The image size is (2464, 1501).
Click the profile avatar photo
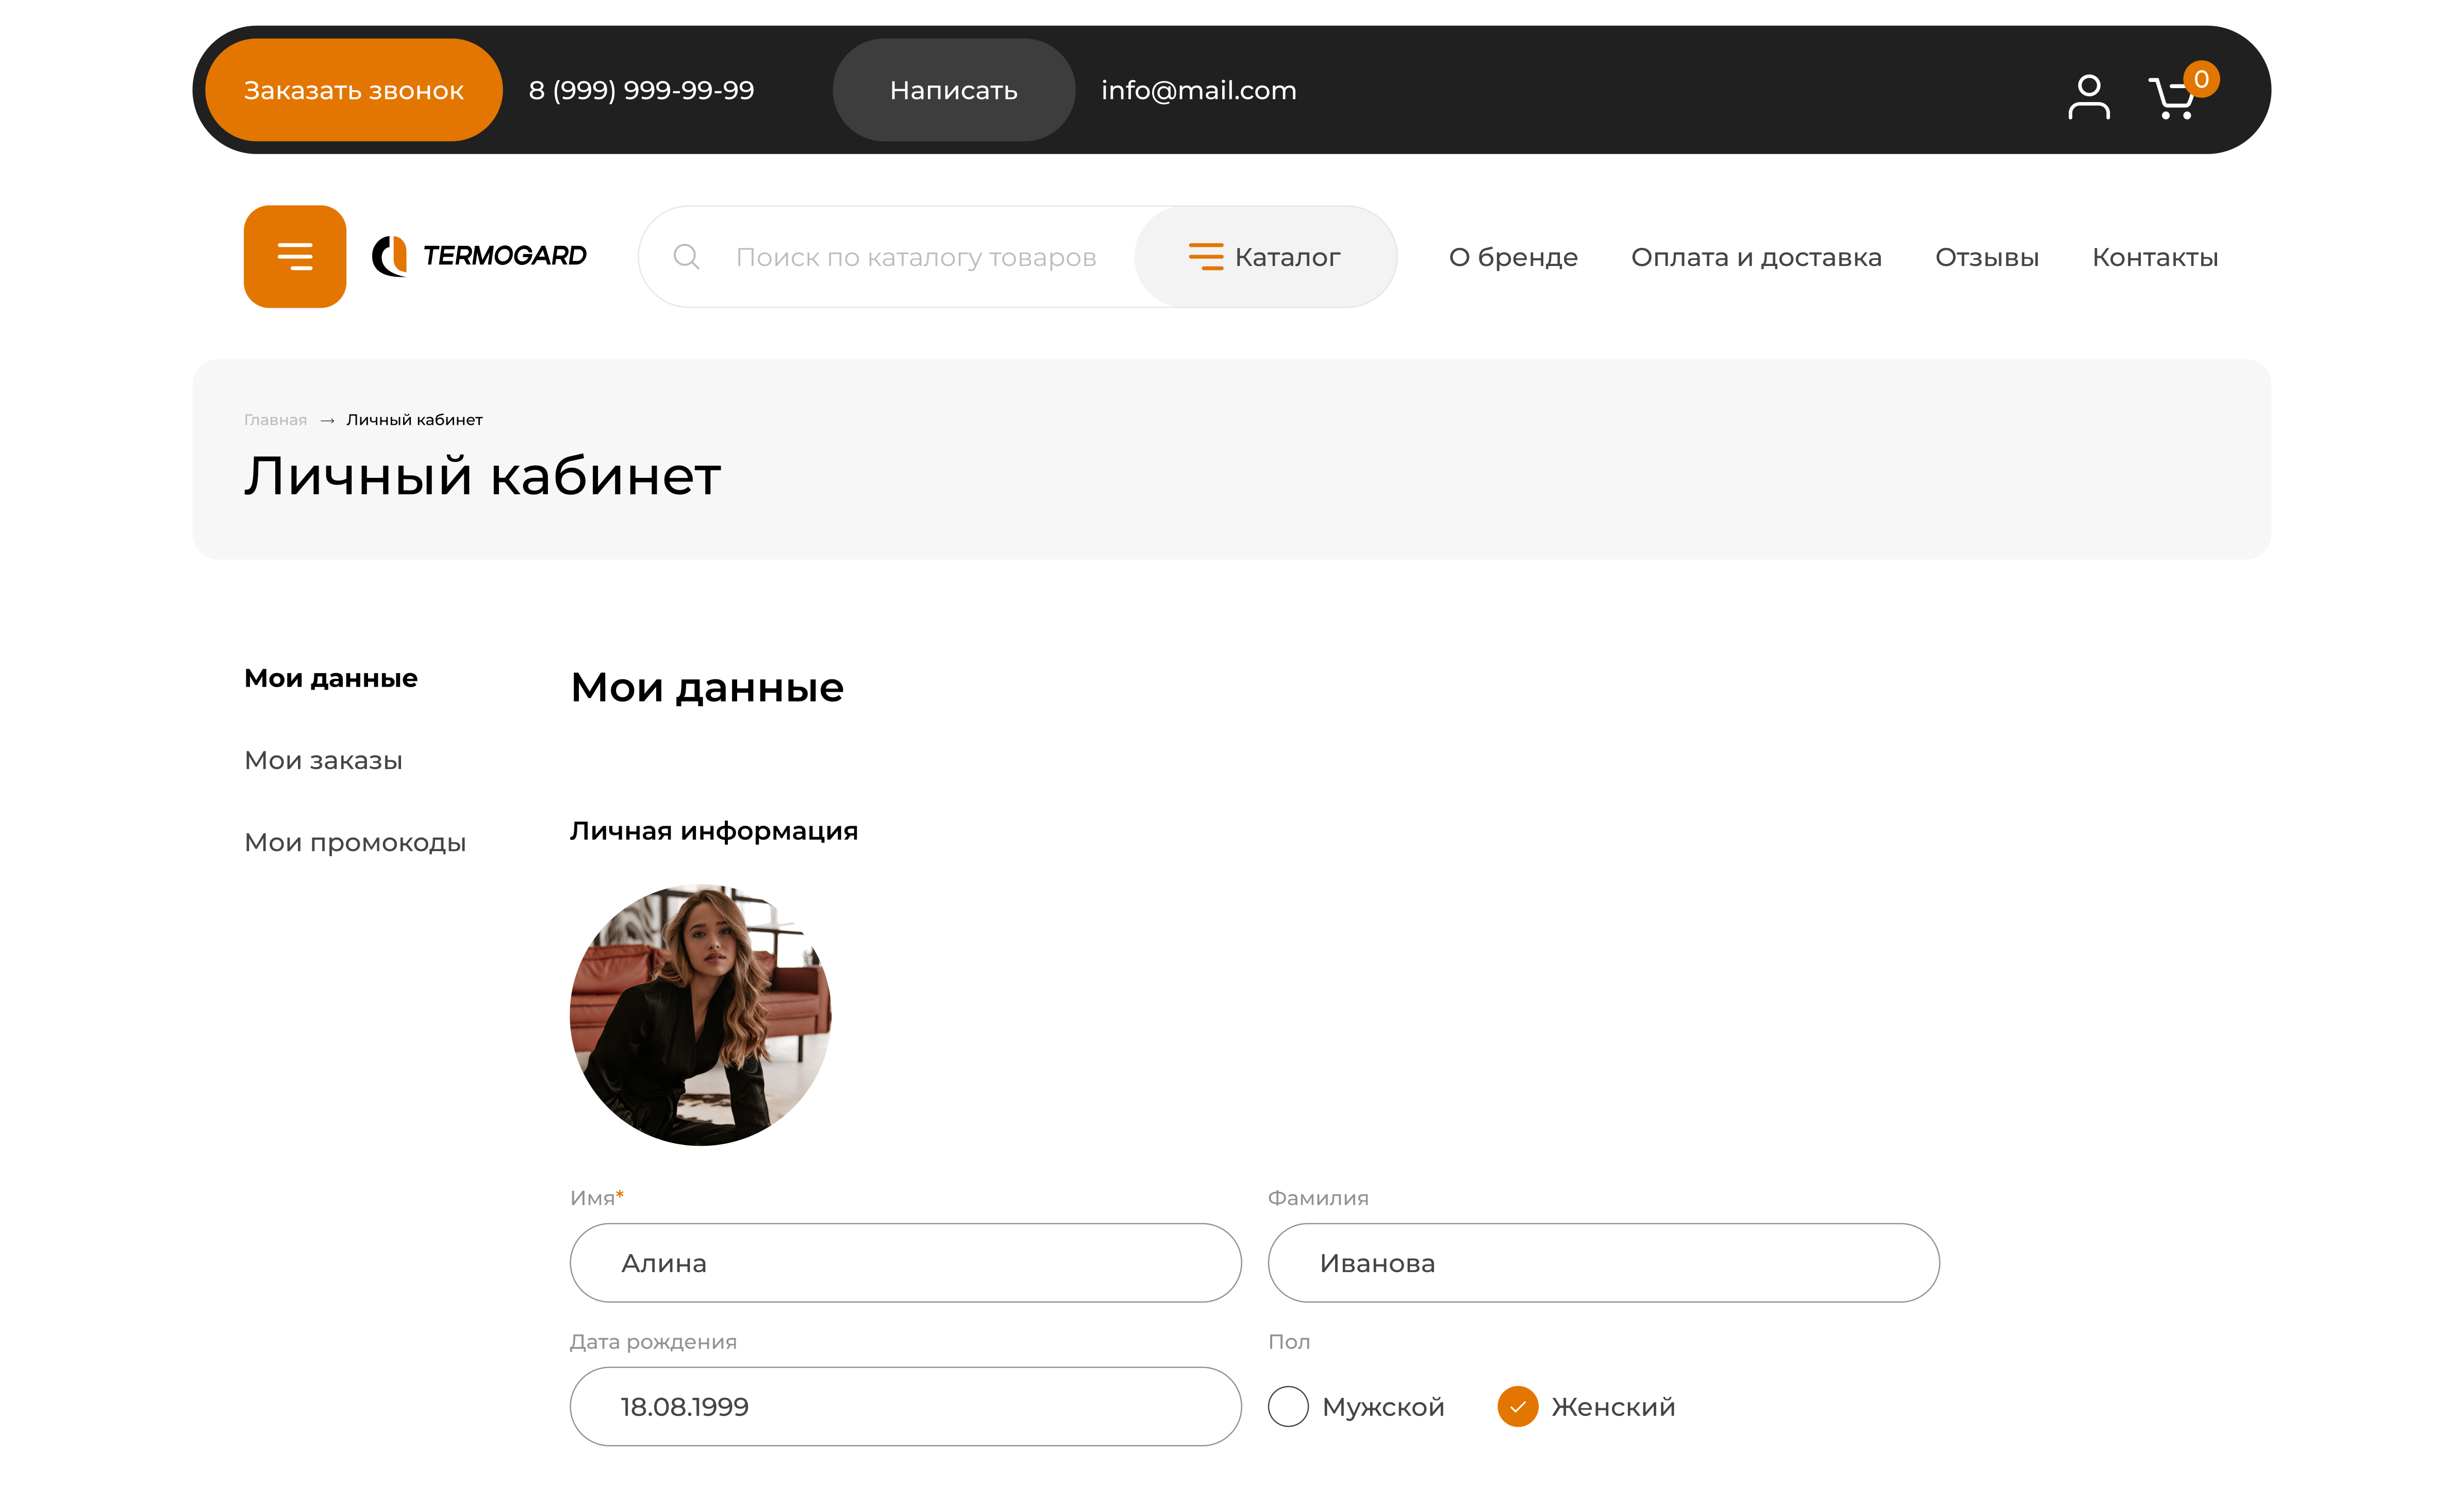(700, 1014)
